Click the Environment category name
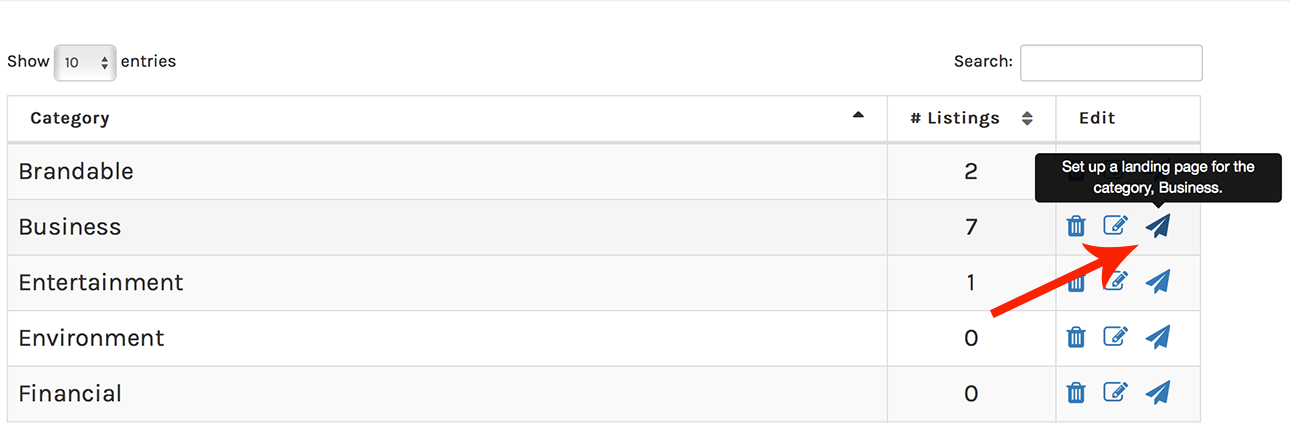The height and width of the screenshot is (423, 1290). 91,338
